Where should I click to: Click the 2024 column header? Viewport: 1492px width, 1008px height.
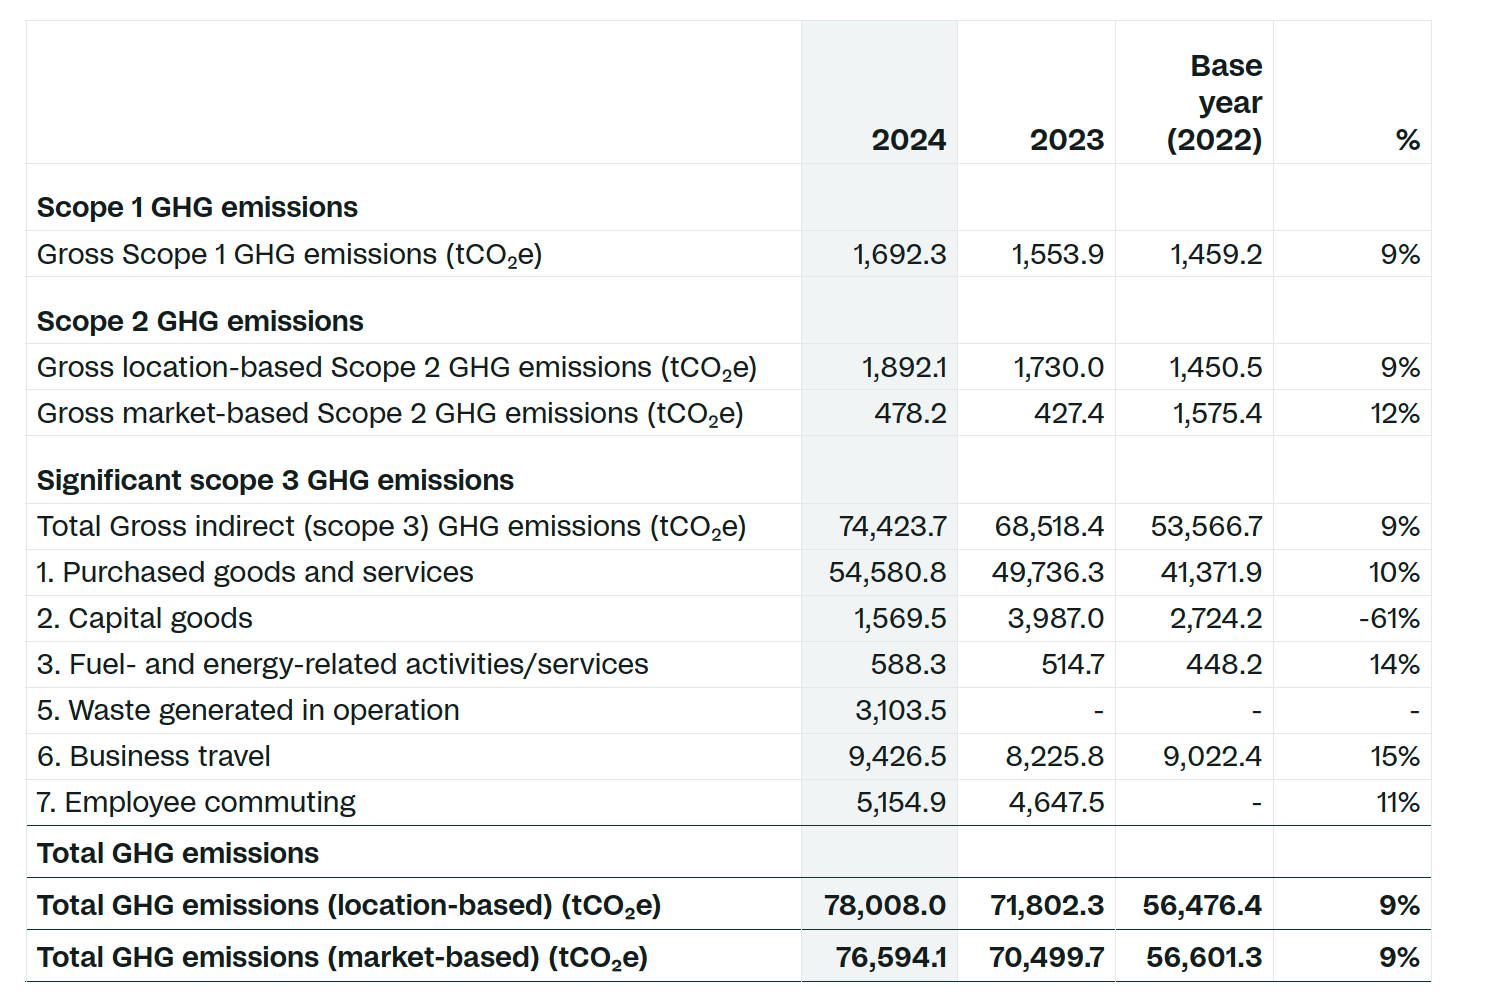coord(908,139)
